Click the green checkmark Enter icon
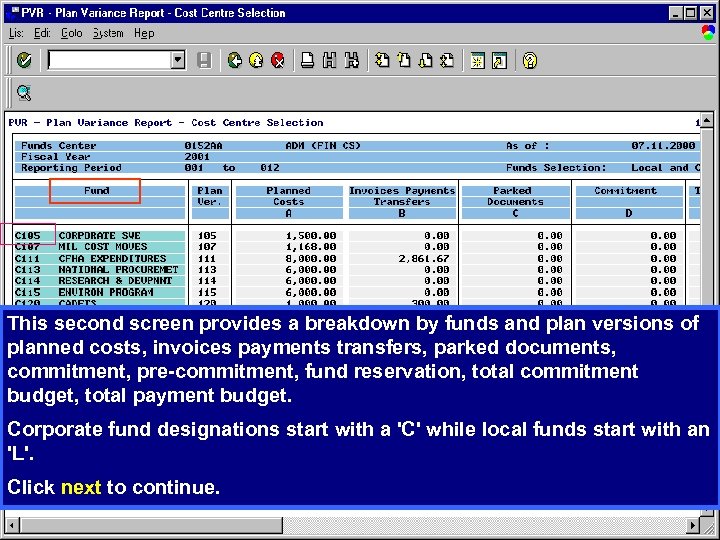720x540 pixels. [24, 60]
